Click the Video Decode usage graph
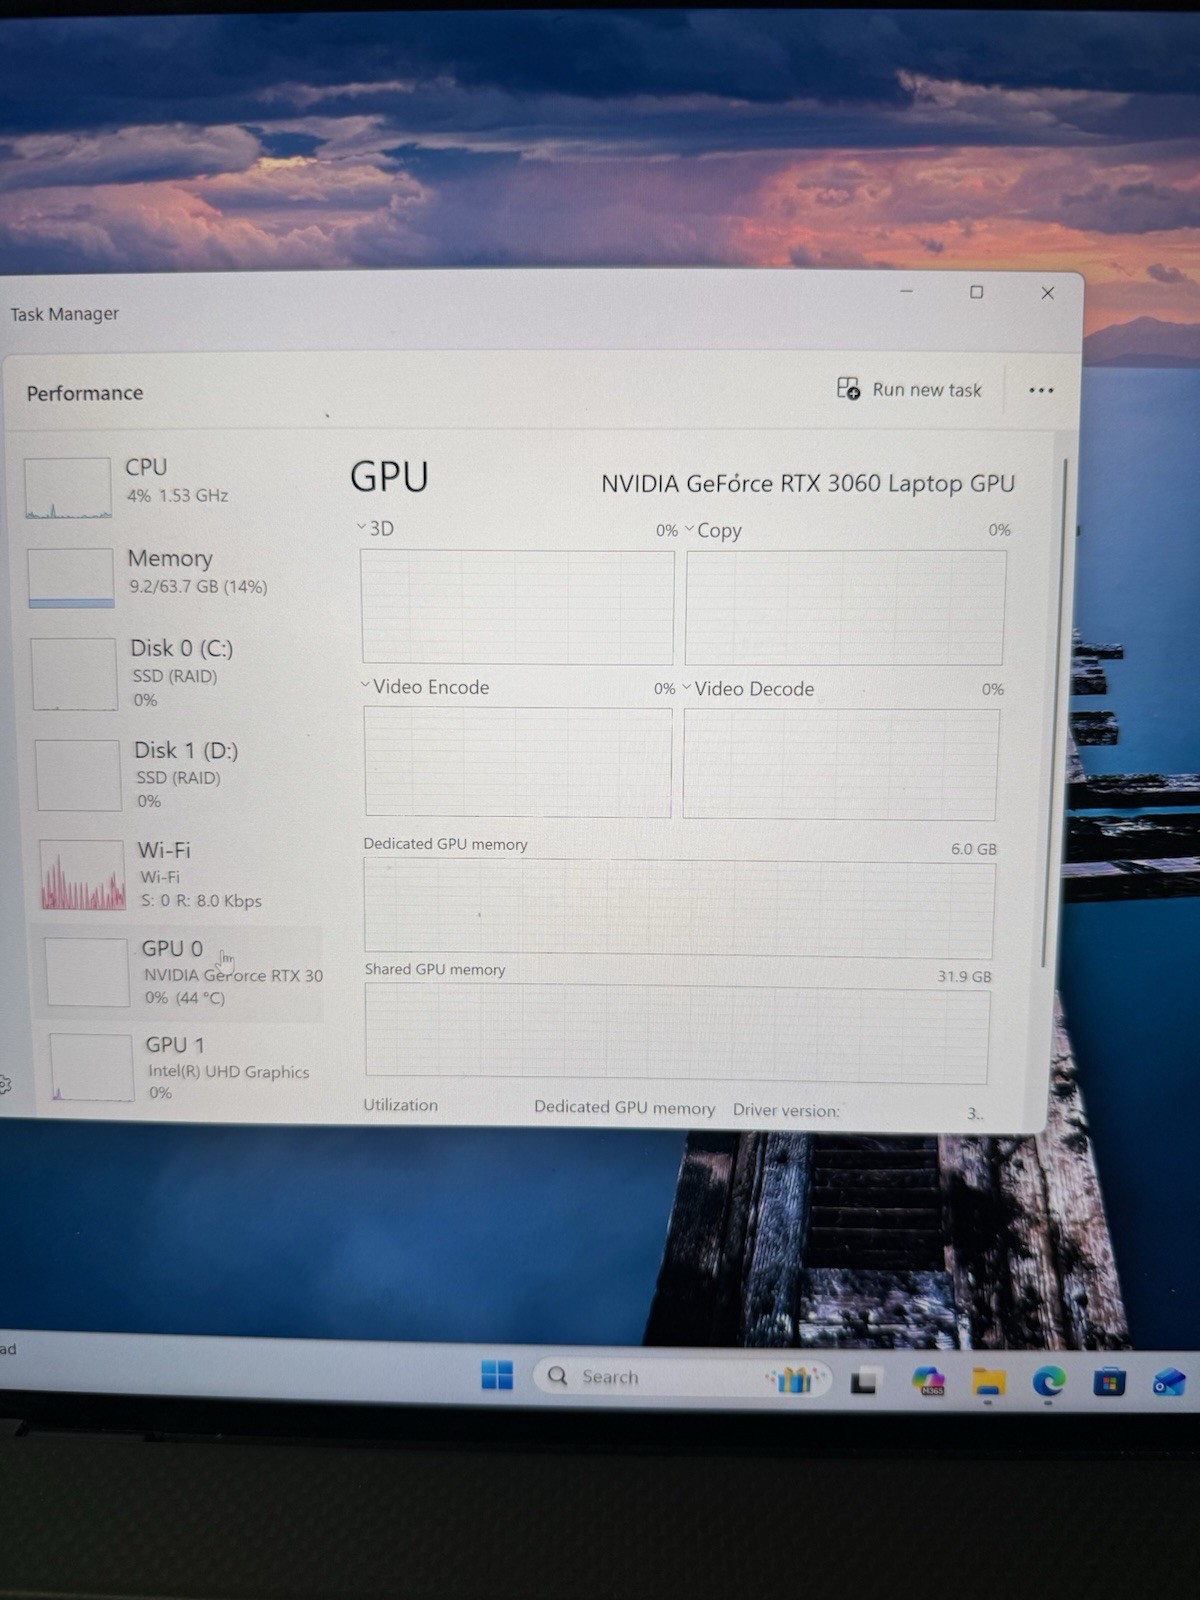Viewport: 1200px width, 1600px height. [x=841, y=765]
